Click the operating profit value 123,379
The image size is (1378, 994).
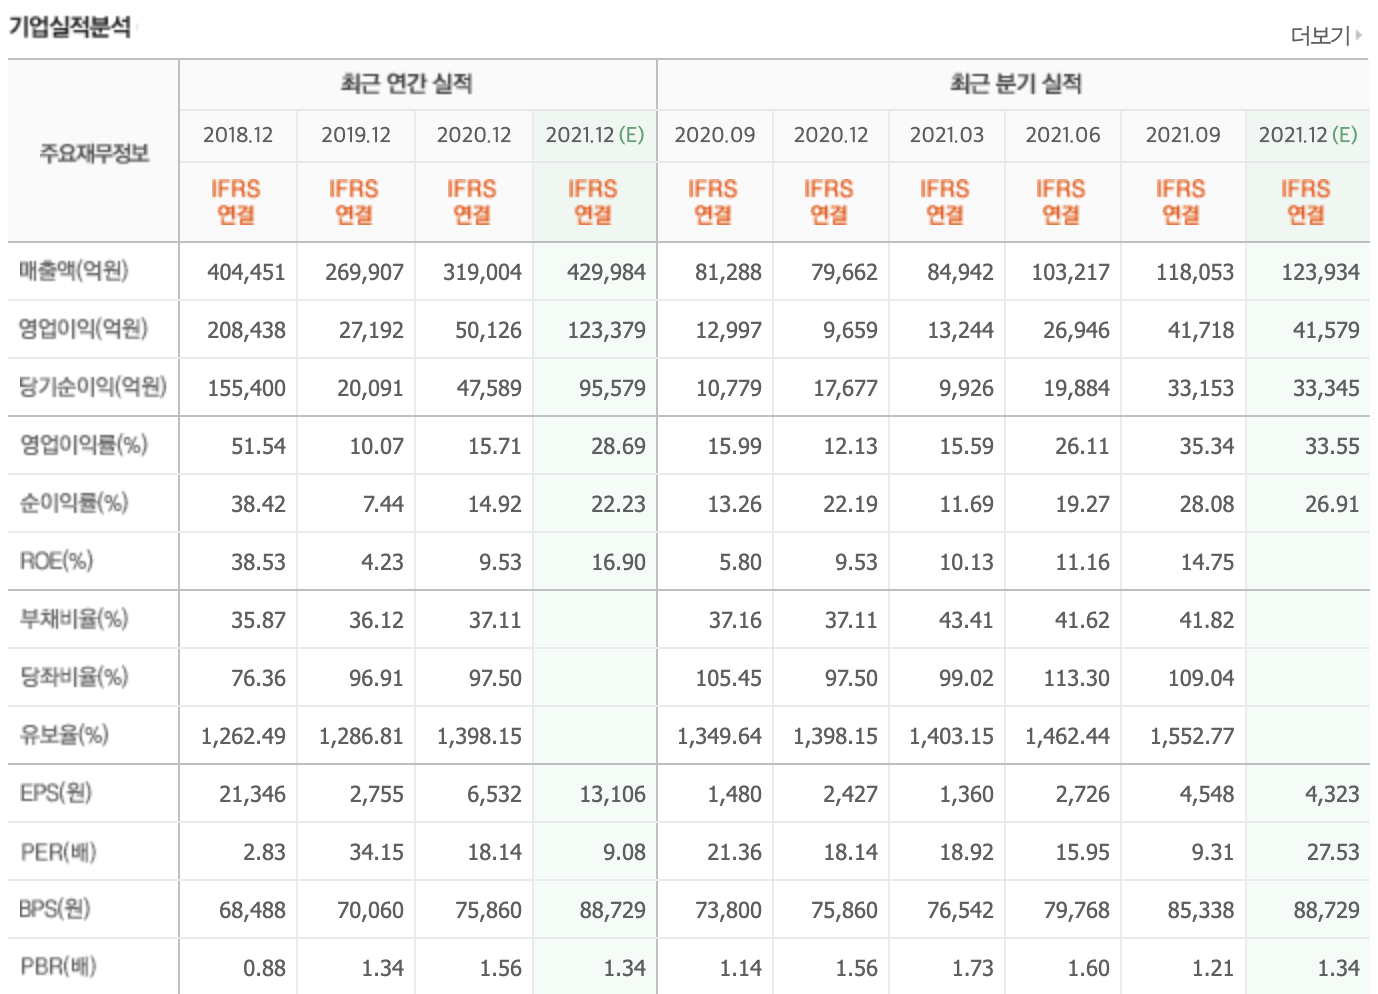pyautogui.click(x=606, y=330)
